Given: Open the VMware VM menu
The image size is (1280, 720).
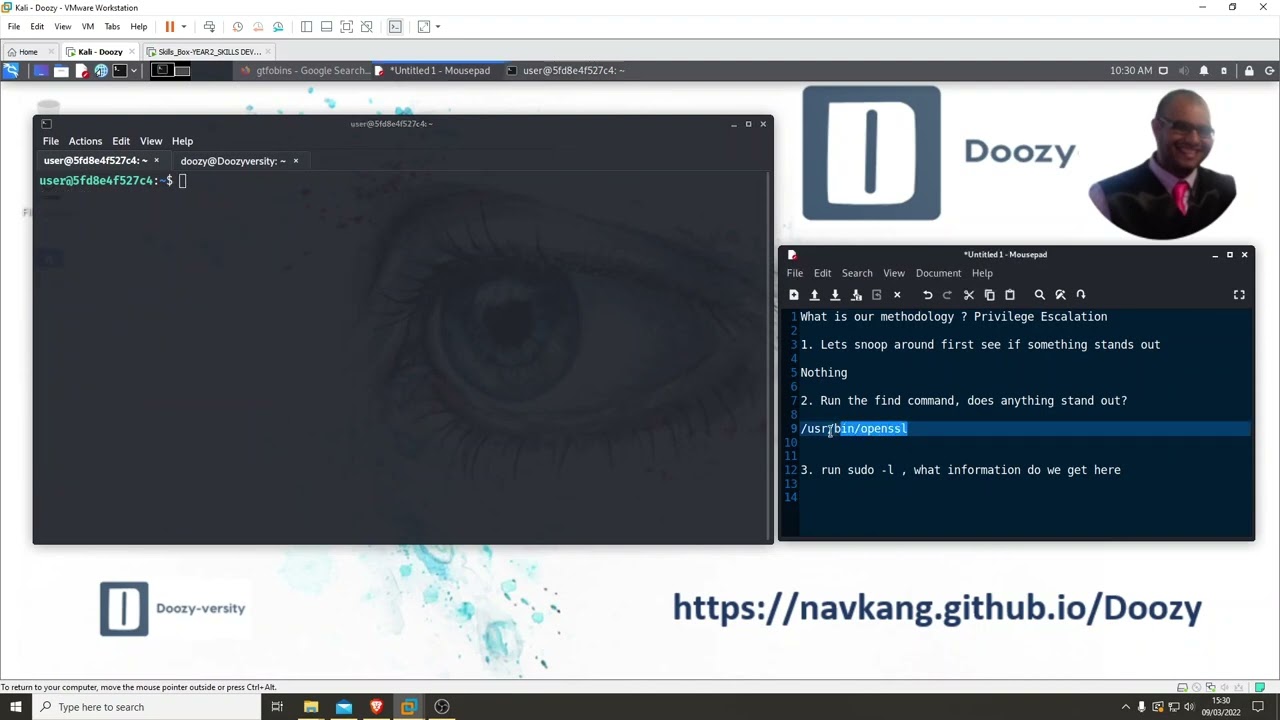Looking at the screenshot, I should (x=87, y=27).
